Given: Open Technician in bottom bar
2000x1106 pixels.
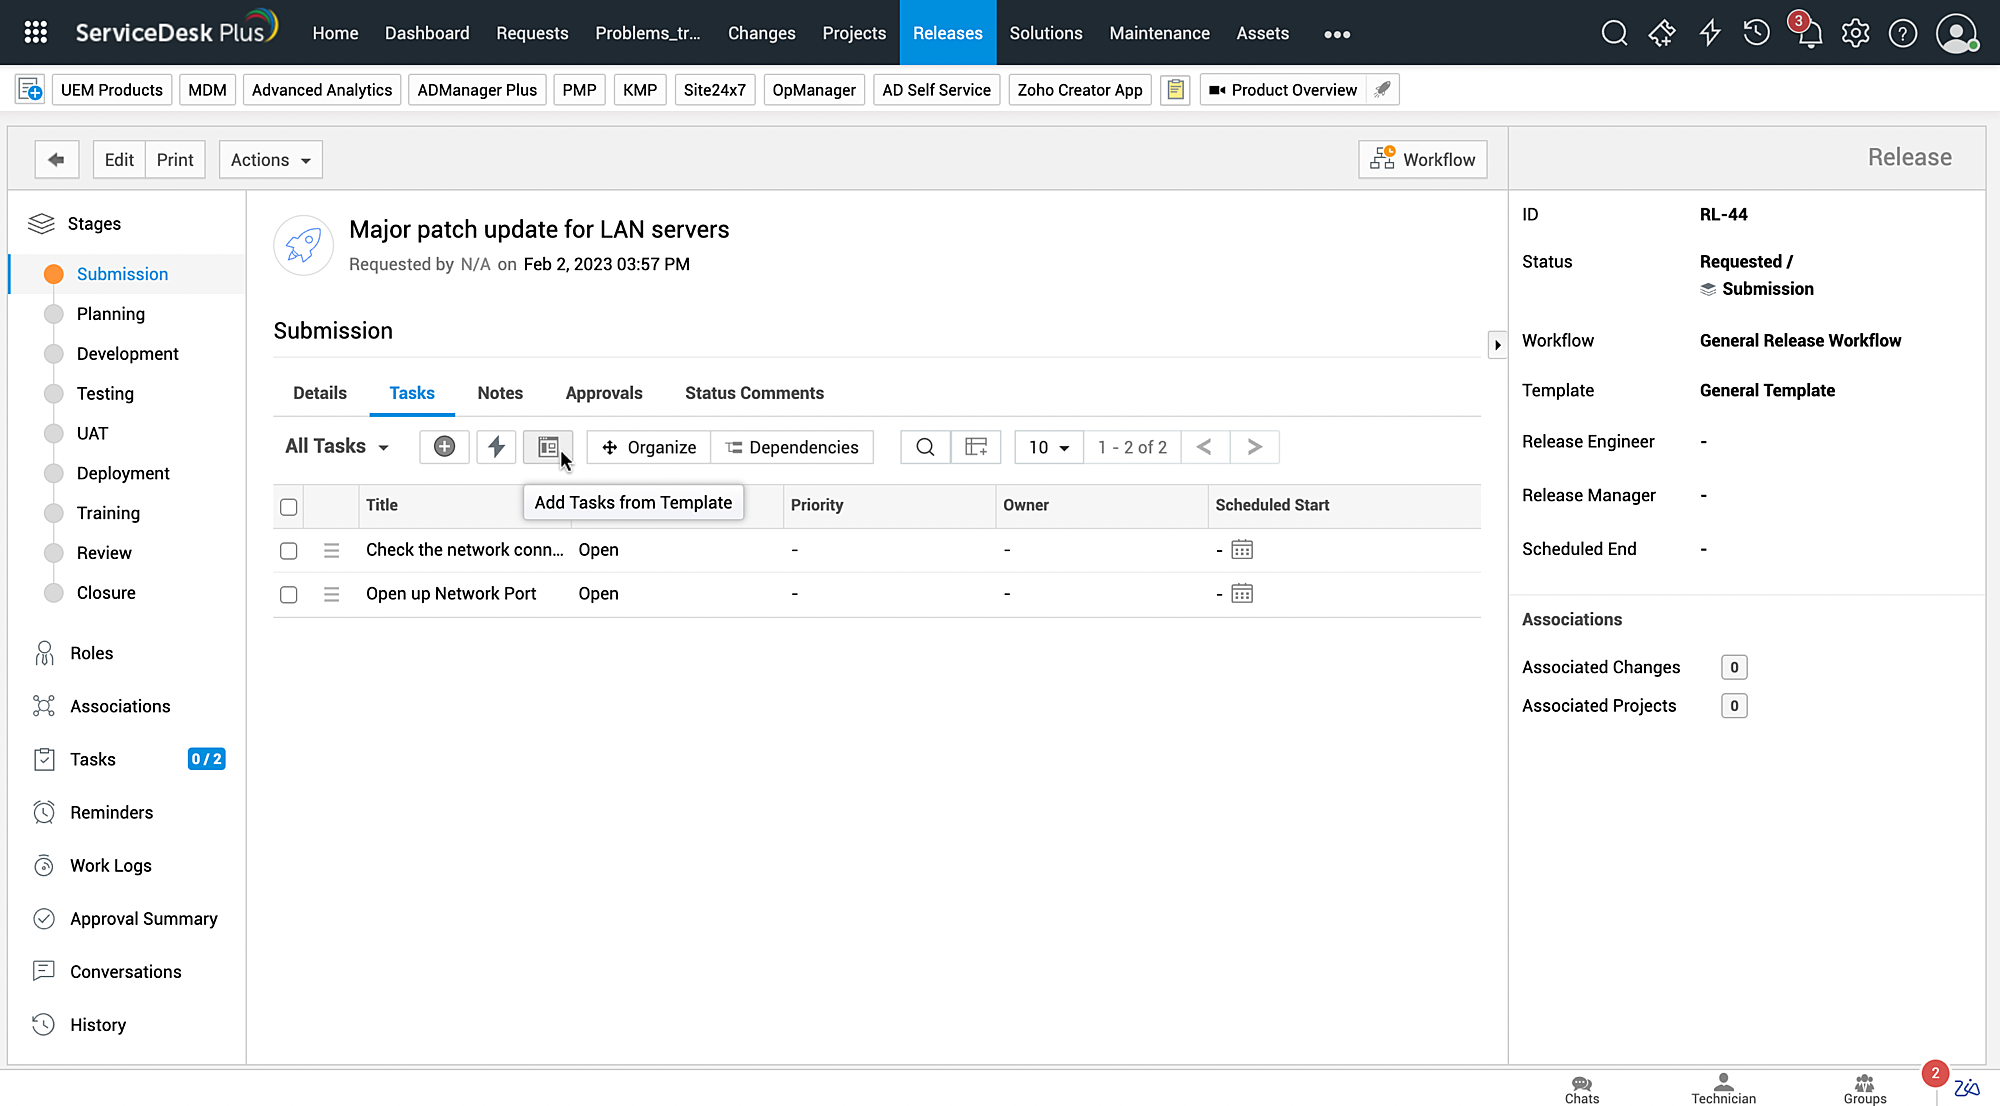Looking at the screenshot, I should point(1723,1090).
